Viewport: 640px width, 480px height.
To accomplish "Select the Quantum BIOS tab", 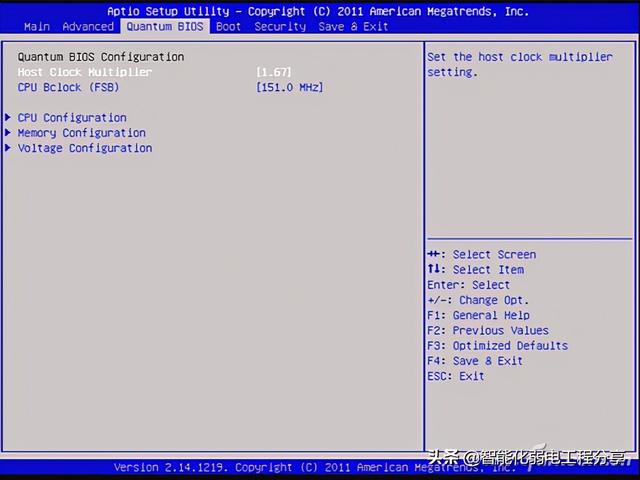I will point(165,27).
